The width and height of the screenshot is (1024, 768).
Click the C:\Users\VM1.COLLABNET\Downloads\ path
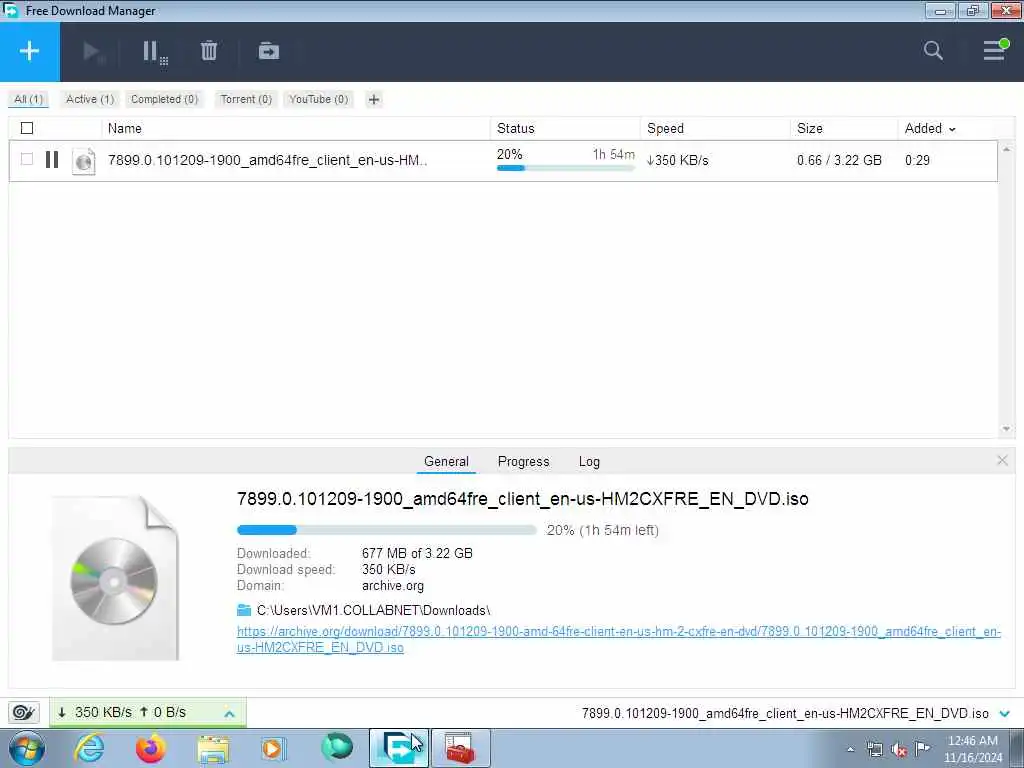tap(374, 610)
